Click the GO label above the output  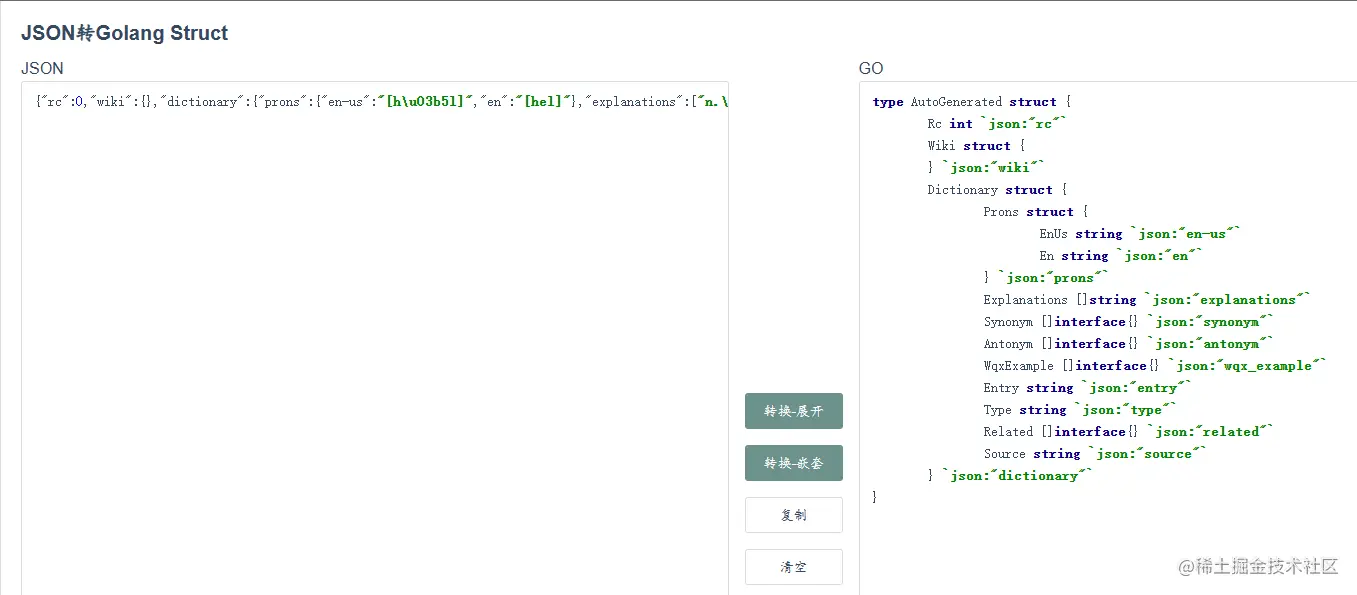pyautogui.click(x=871, y=68)
